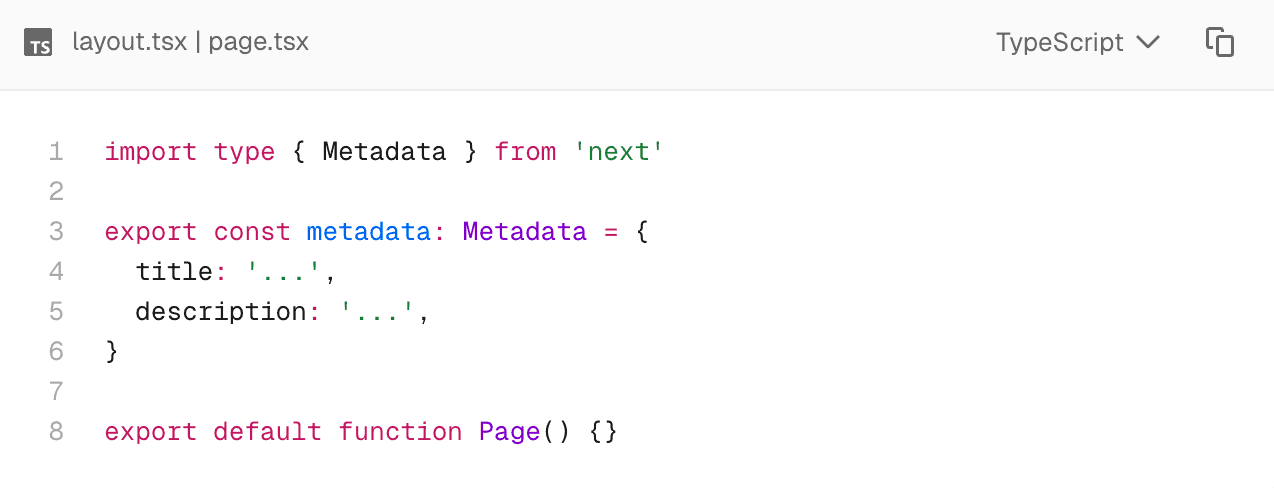
Task: Click the chevron beside TypeScript
Action: 1148,43
